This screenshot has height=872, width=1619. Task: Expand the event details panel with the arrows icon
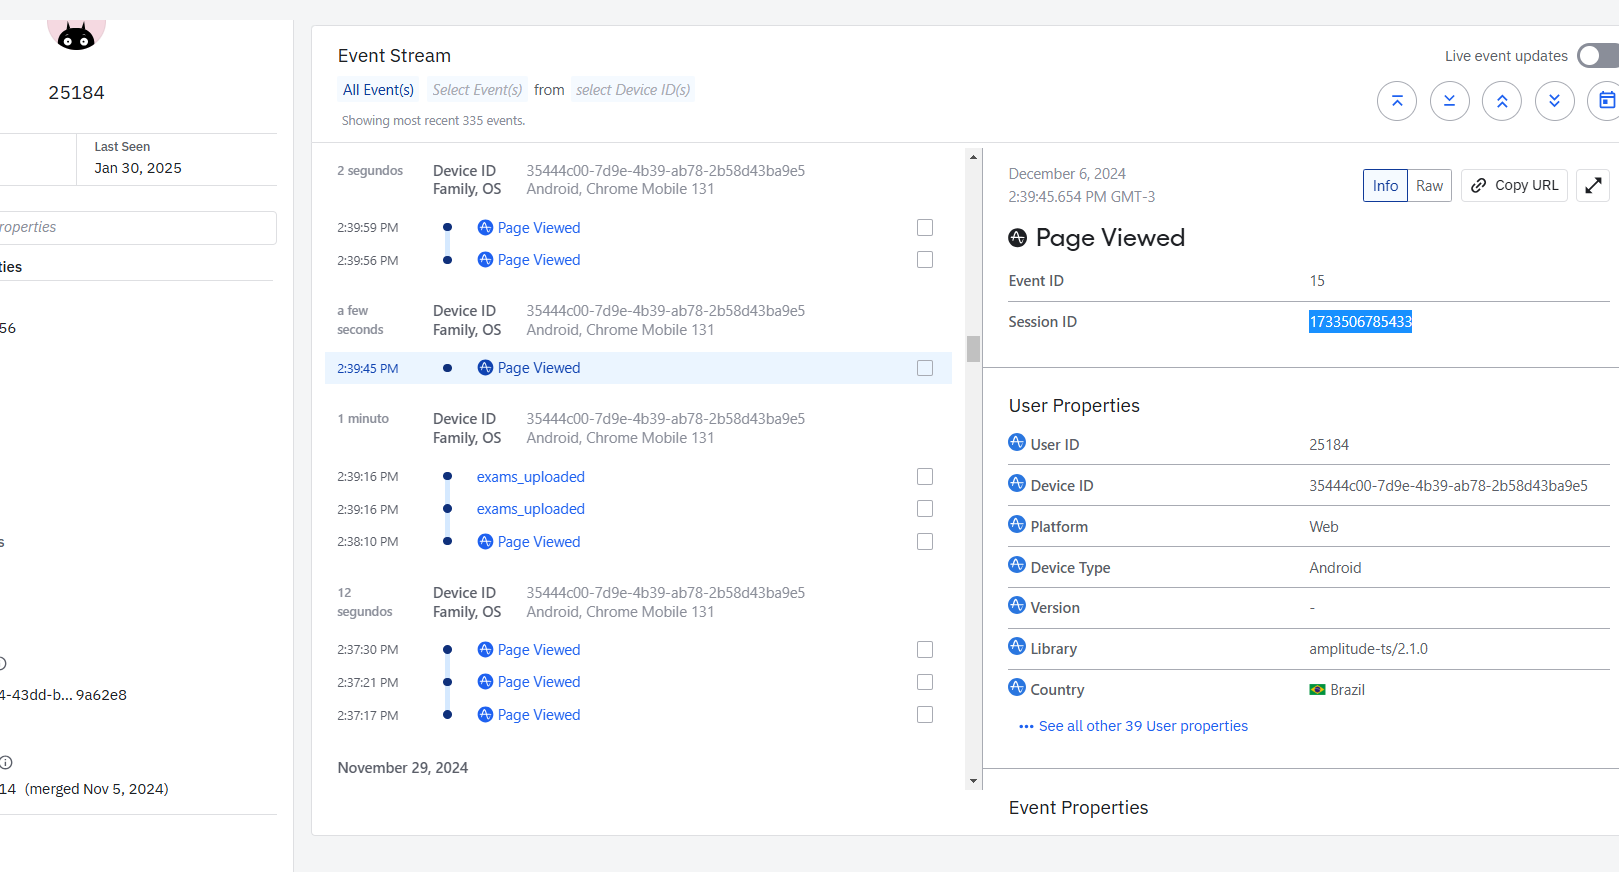tap(1593, 185)
